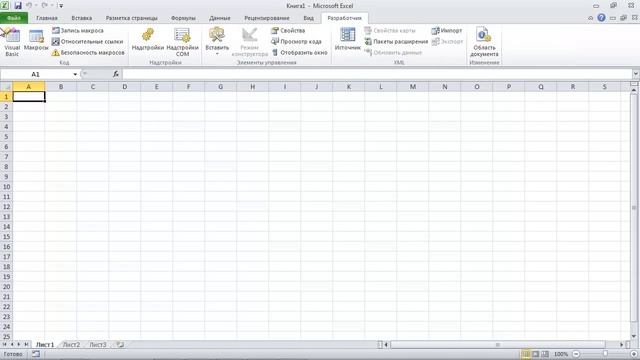Open Надстройки COM dialog
The width and height of the screenshot is (640, 360).
coord(182,42)
